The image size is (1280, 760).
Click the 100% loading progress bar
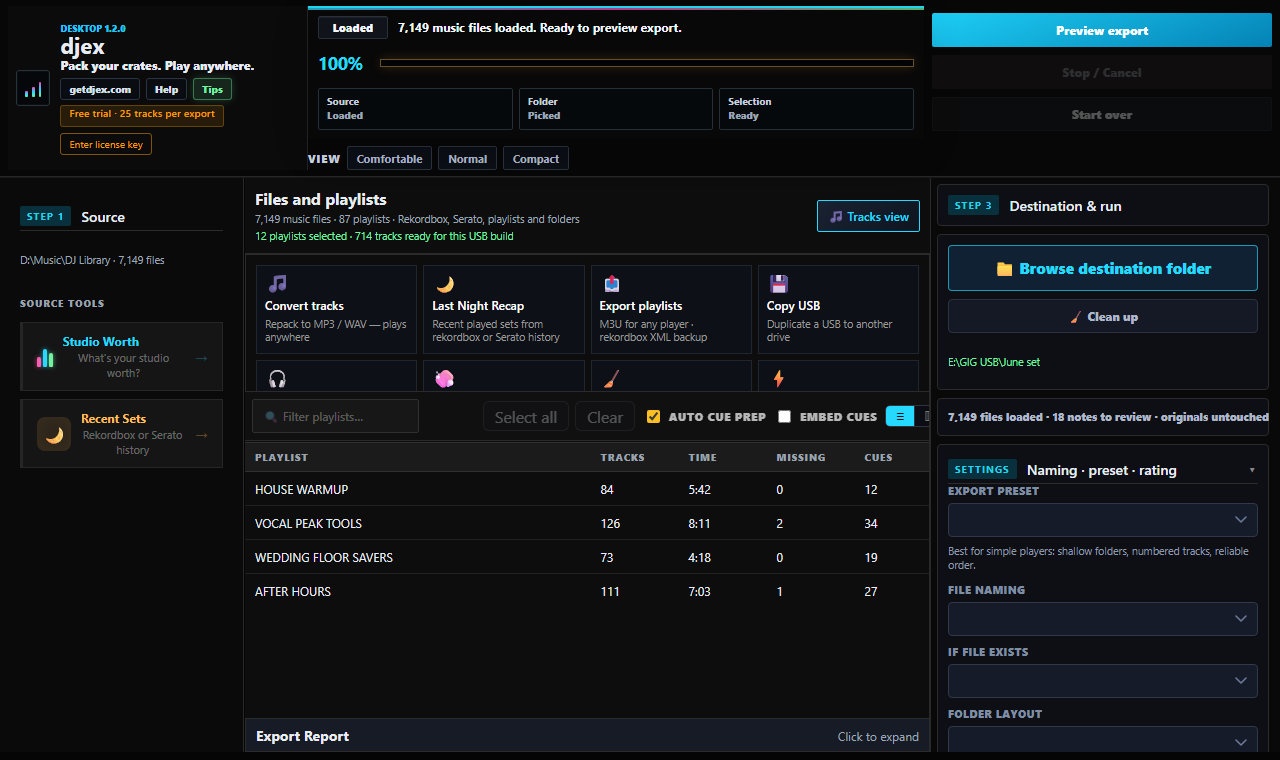[647, 63]
